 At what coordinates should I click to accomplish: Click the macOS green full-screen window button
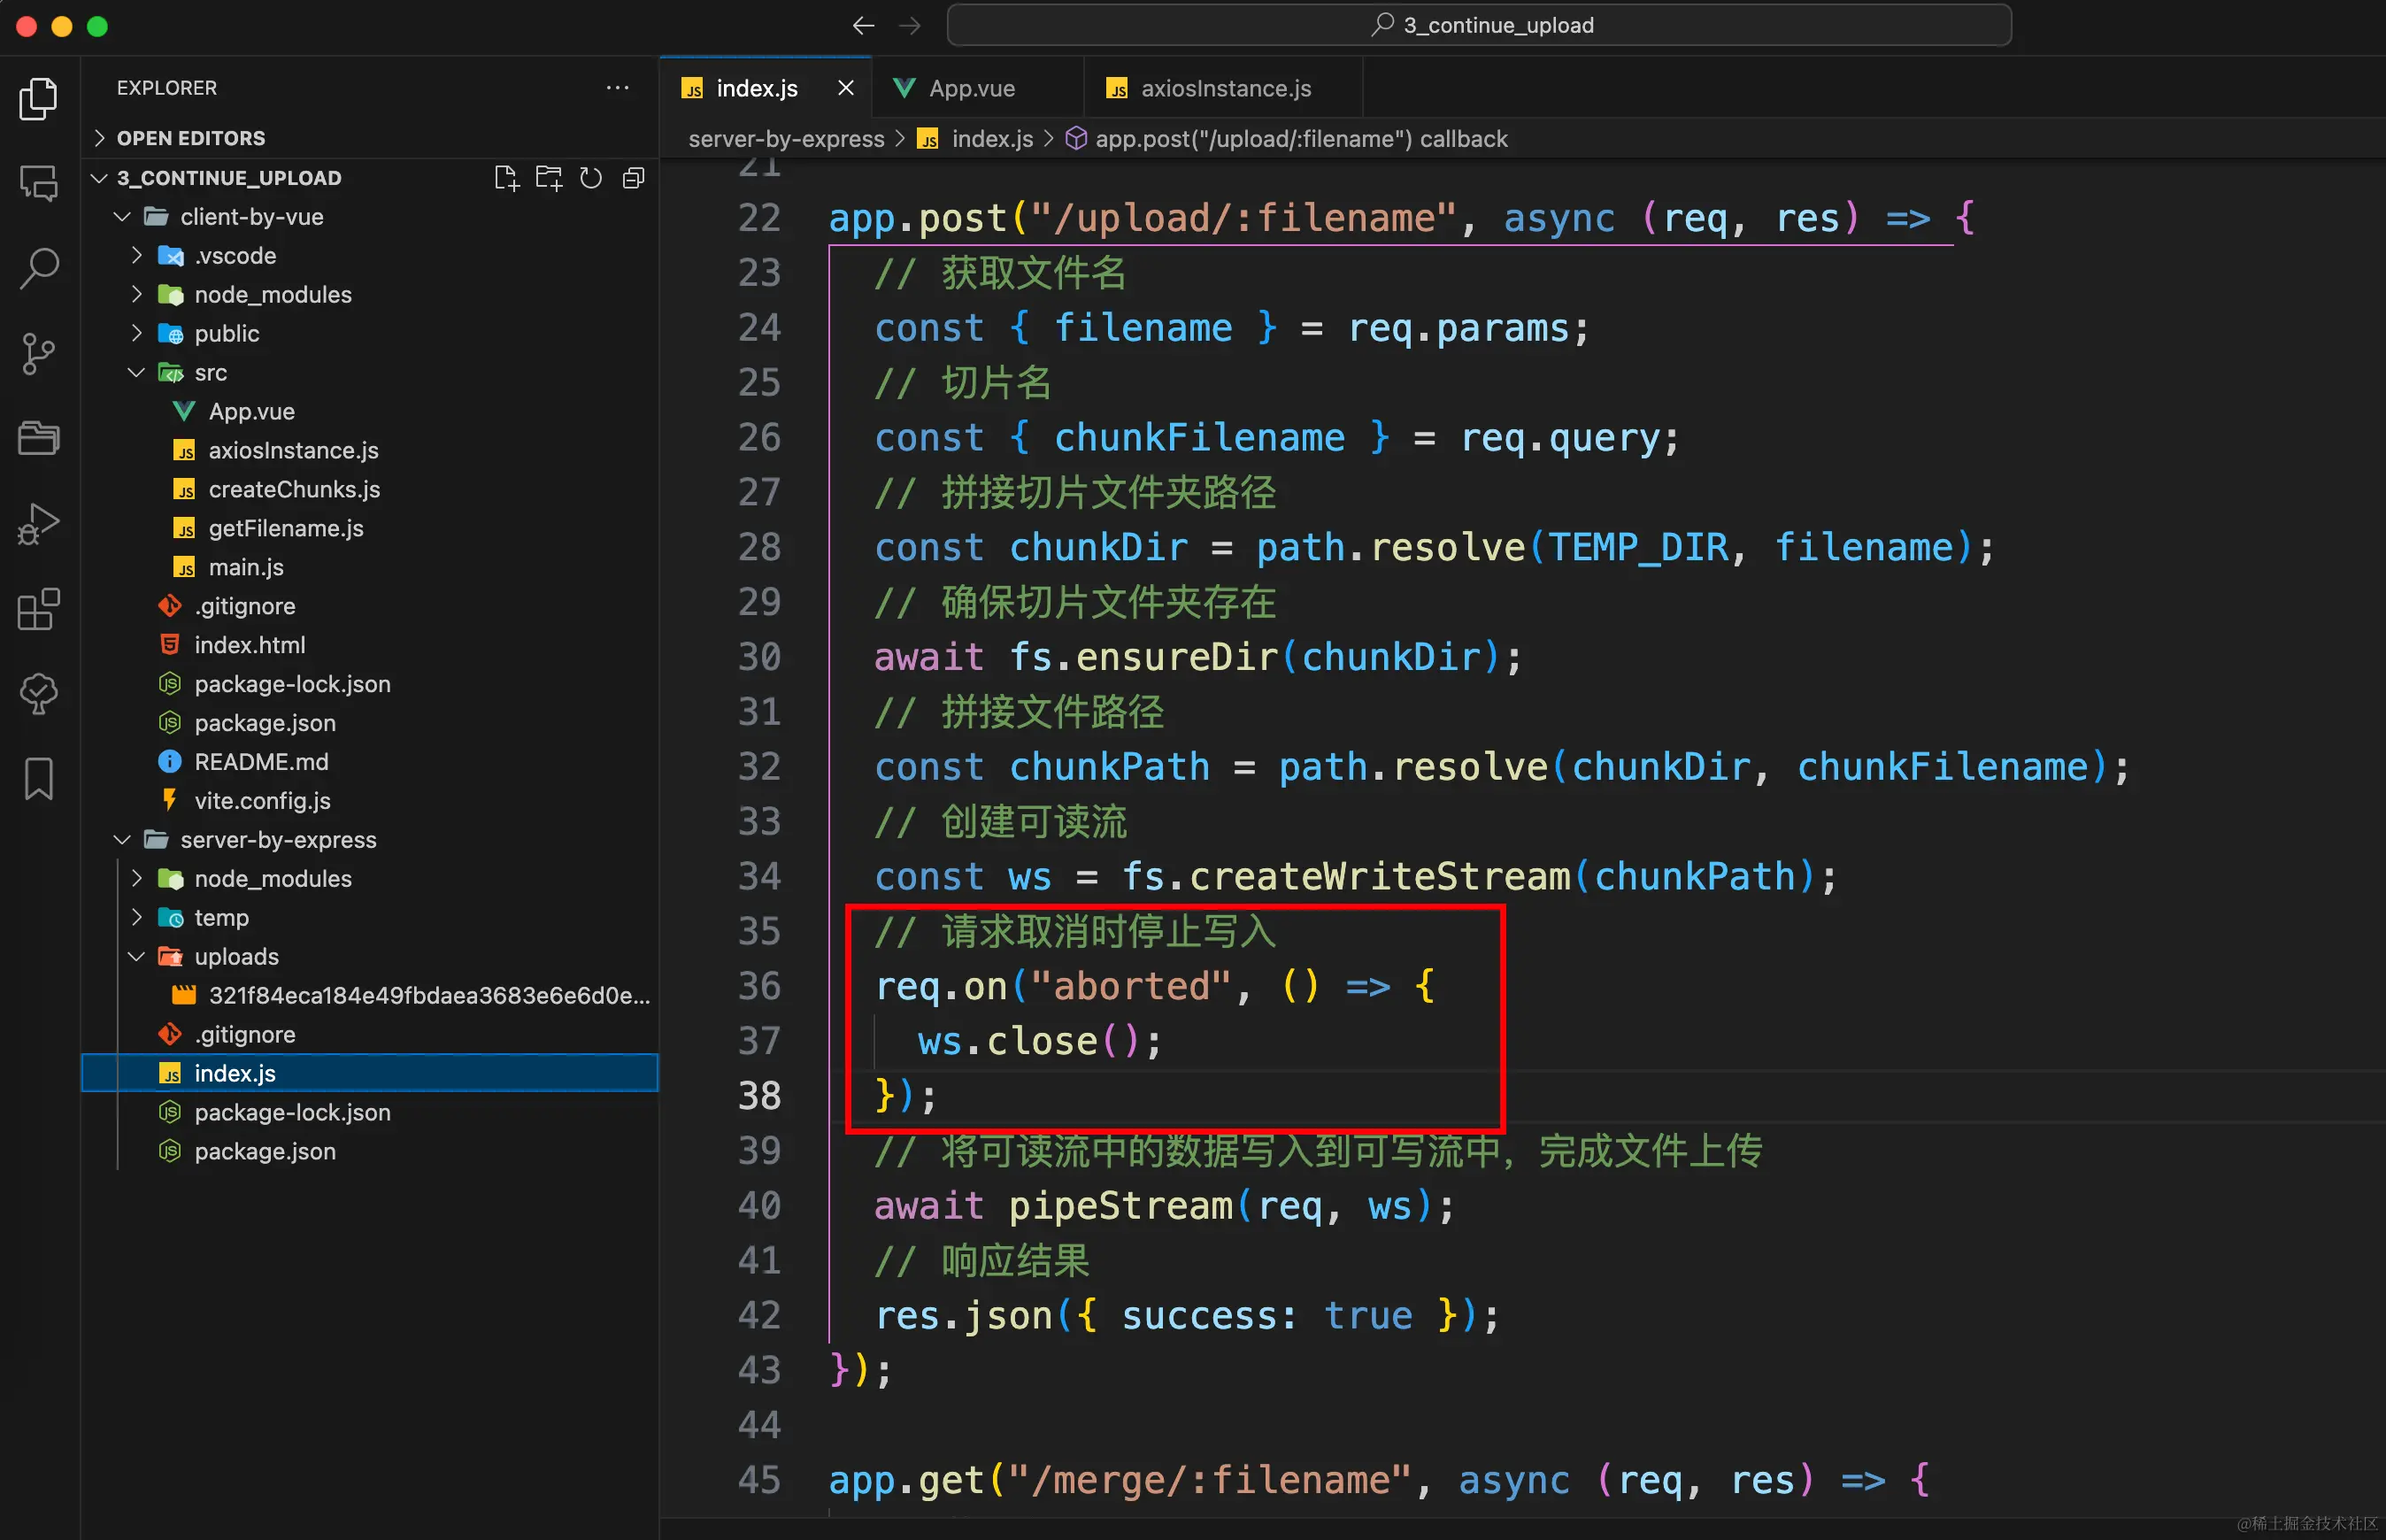97,26
